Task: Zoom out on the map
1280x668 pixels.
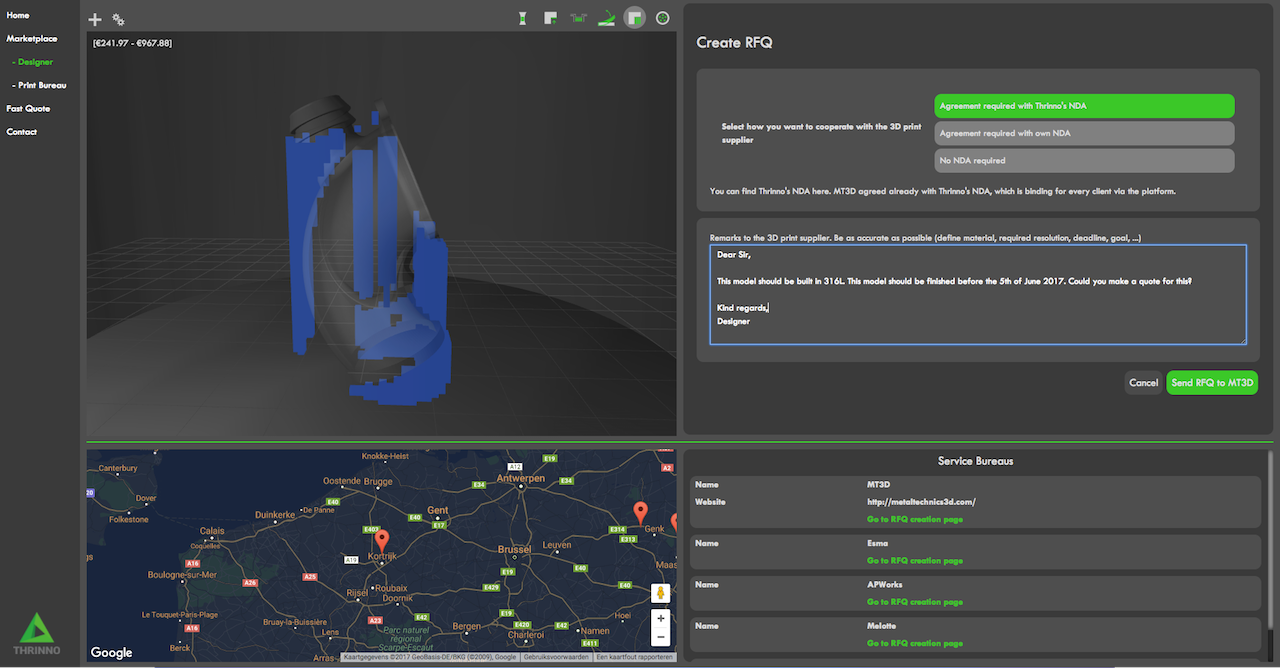Action: 660,637
